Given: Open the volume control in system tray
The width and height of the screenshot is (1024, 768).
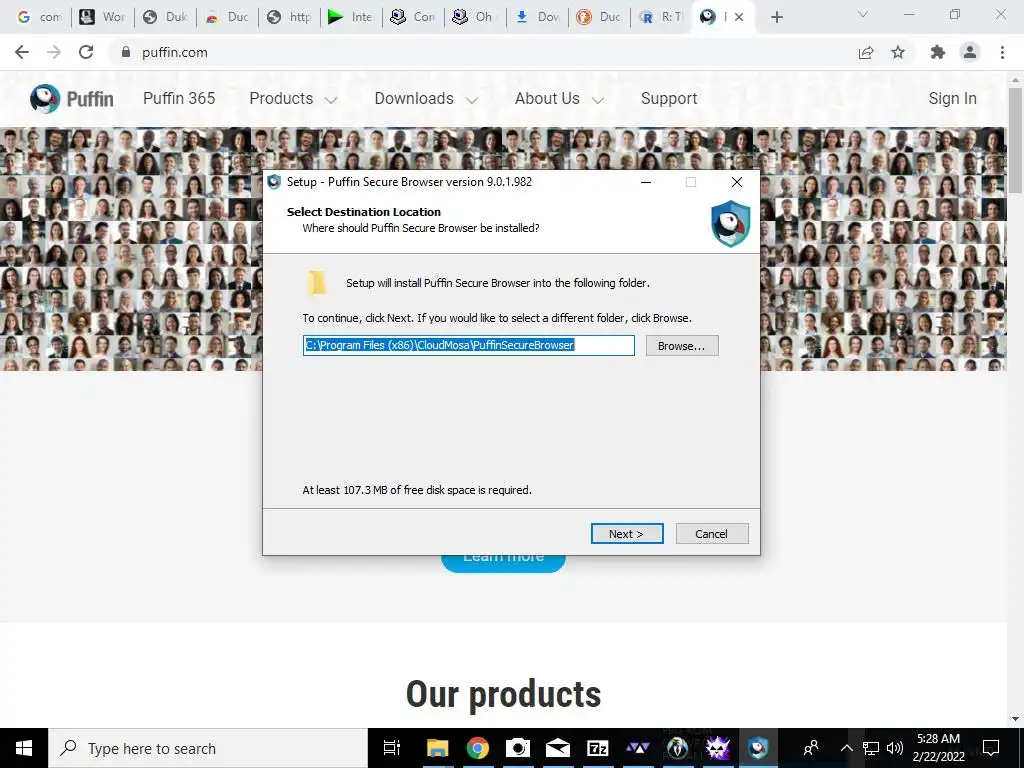Looking at the screenshot, I should [895, 748].
